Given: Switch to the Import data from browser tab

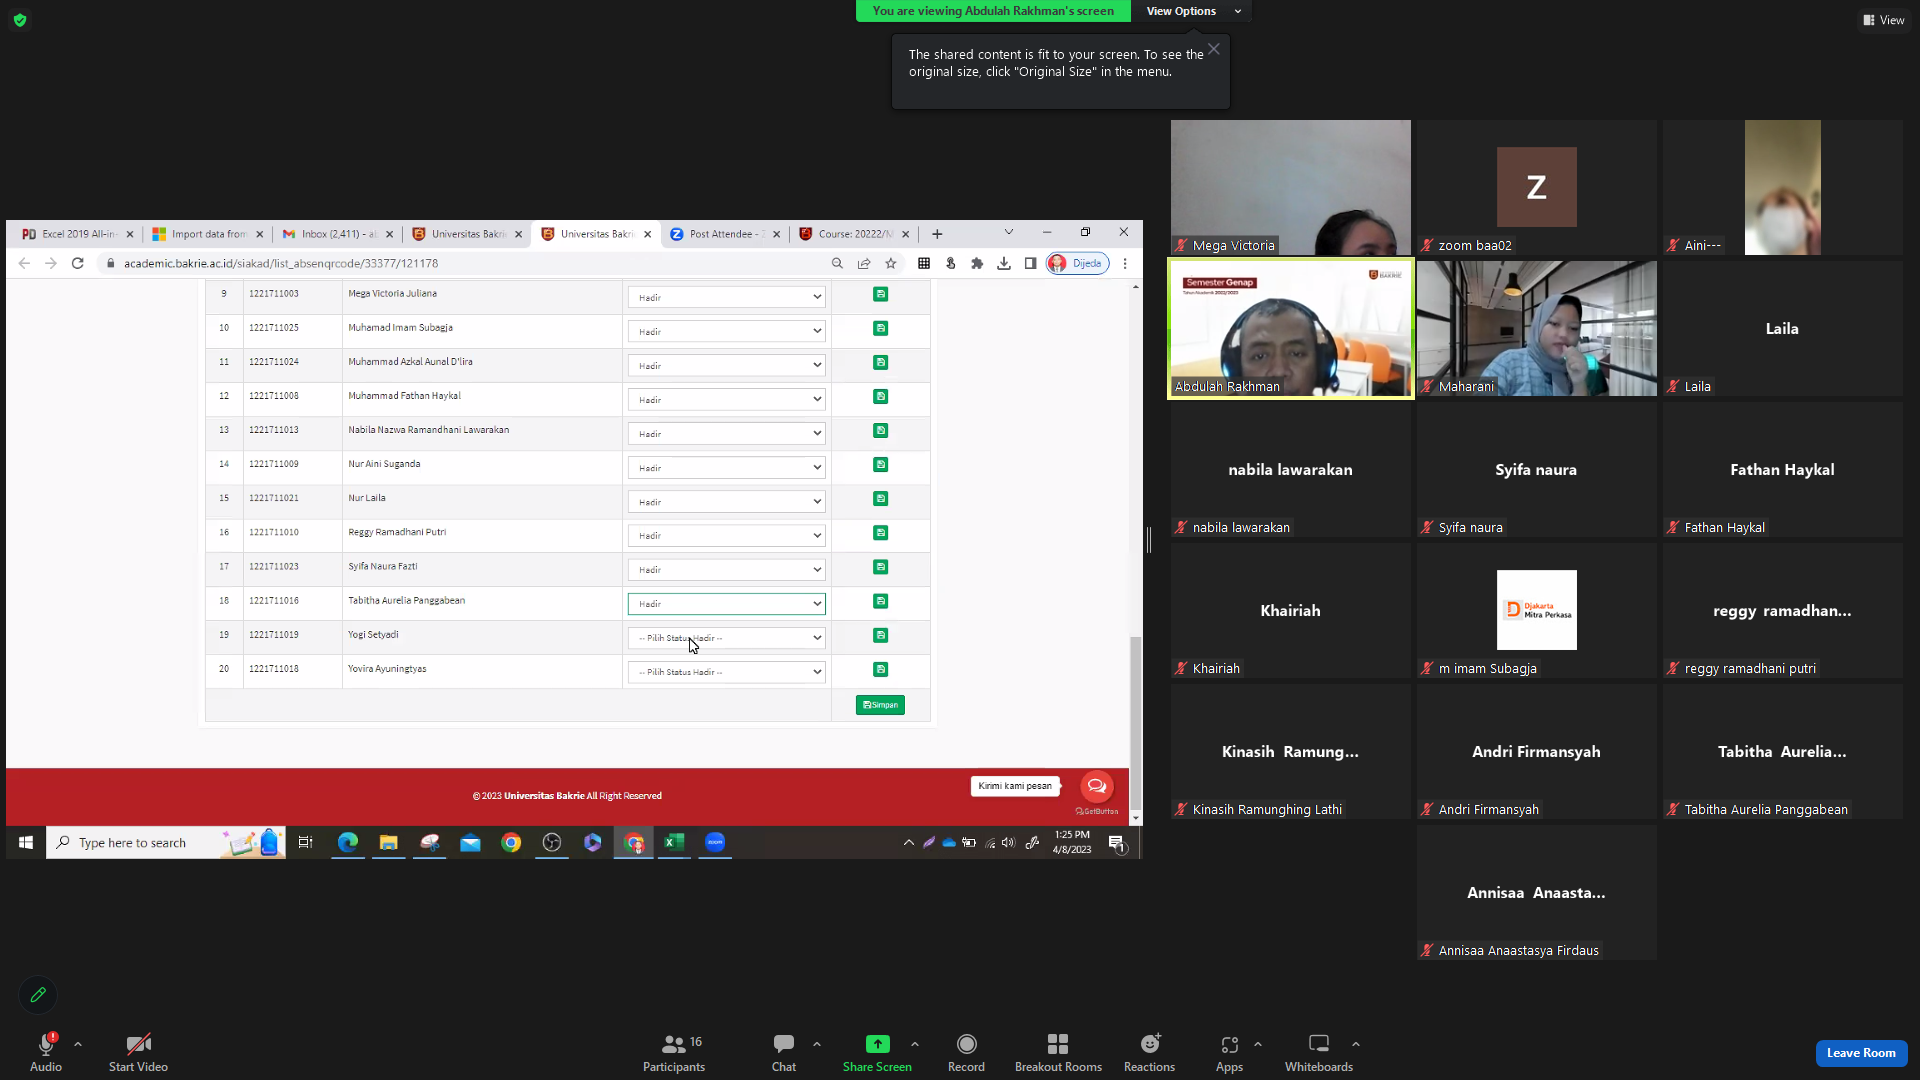Looking at the screenshot, I should click(x=208, y=234).
